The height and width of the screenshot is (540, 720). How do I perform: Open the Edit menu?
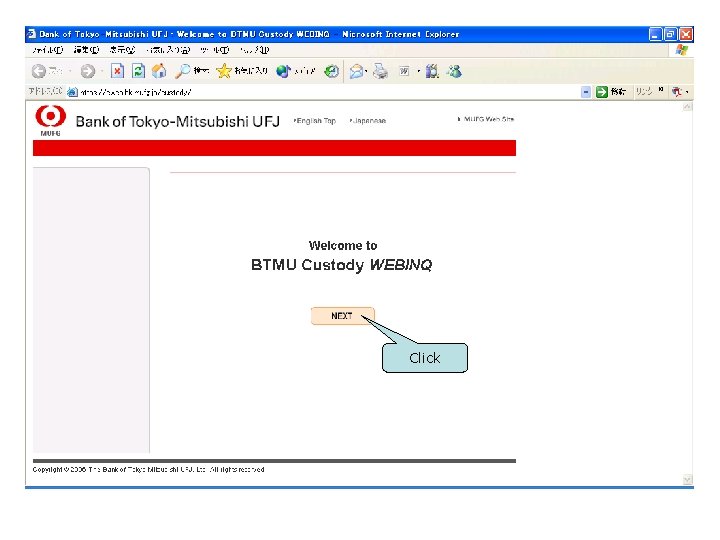(86, 50)
